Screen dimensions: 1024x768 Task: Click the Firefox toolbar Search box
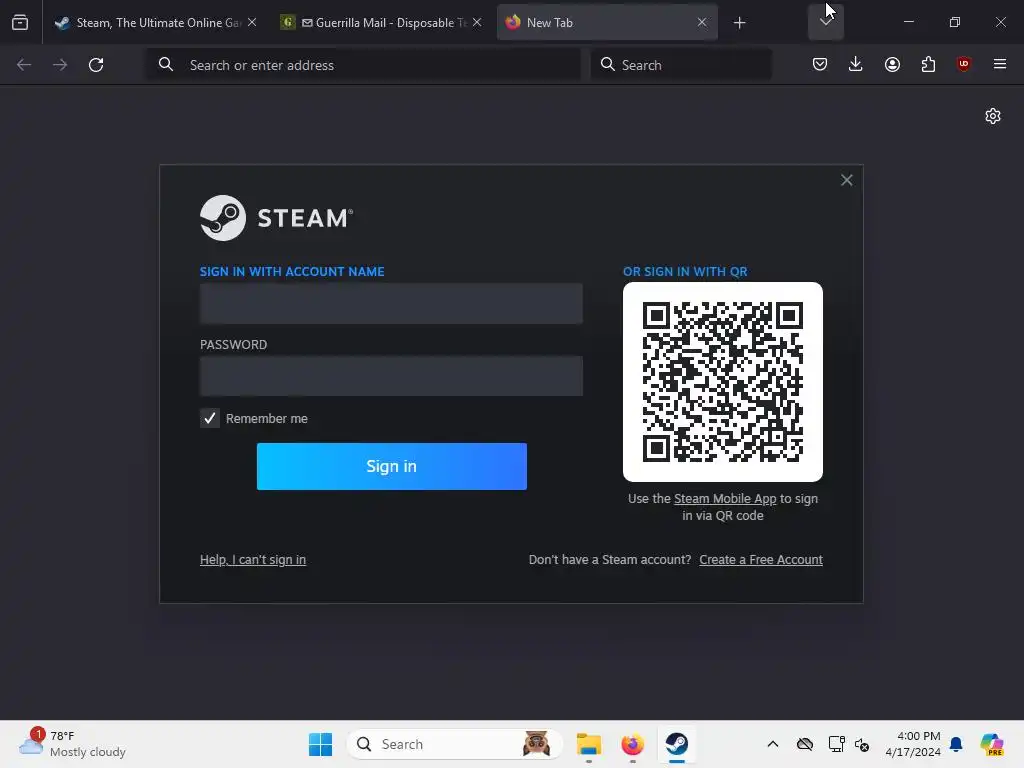(x=681, y=65)
